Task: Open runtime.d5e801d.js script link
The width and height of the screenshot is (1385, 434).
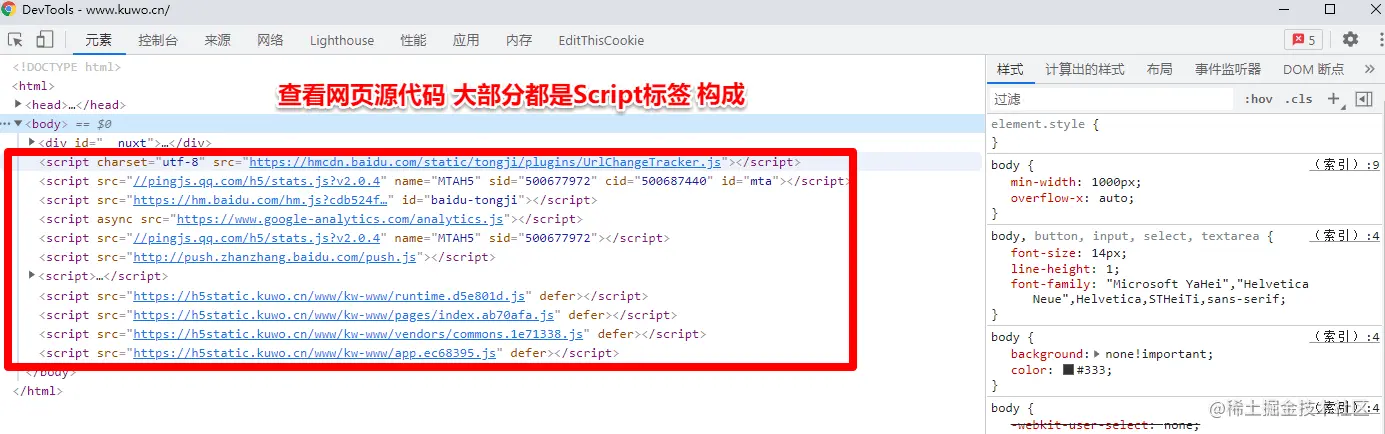Action: (x=329, y=296)
